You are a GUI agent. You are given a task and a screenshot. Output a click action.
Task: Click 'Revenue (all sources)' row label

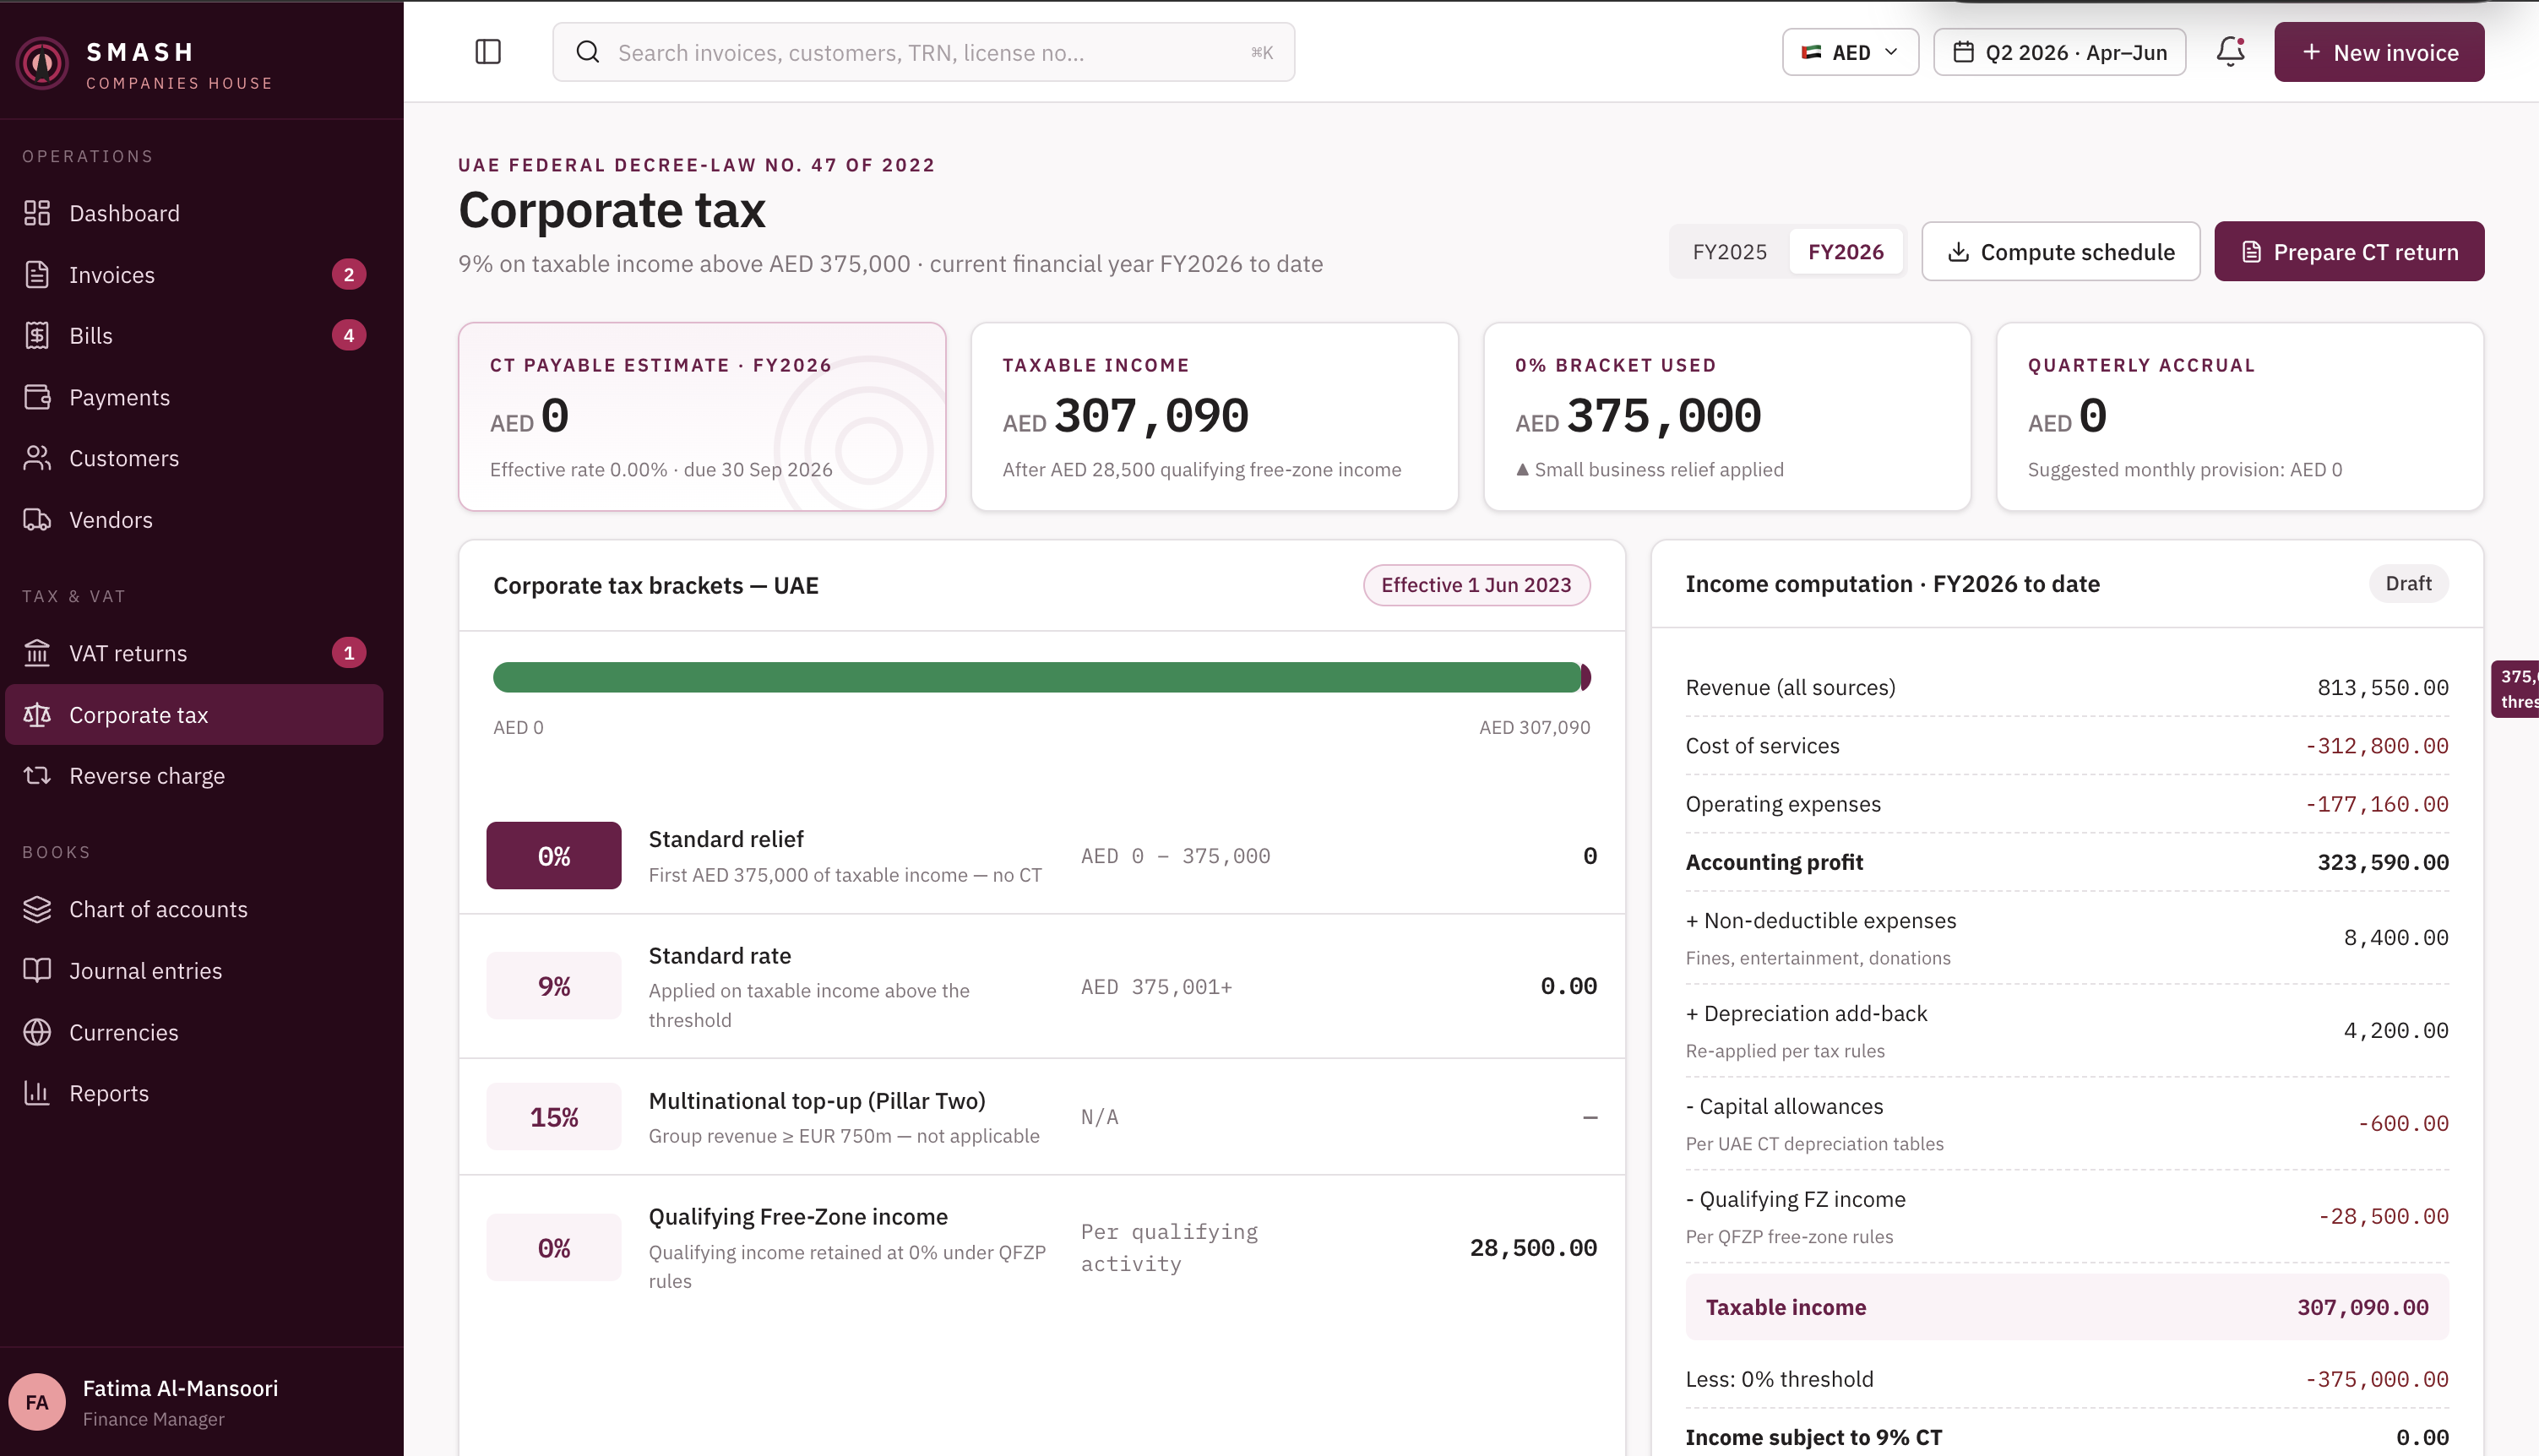click(x=1790, y=687)
